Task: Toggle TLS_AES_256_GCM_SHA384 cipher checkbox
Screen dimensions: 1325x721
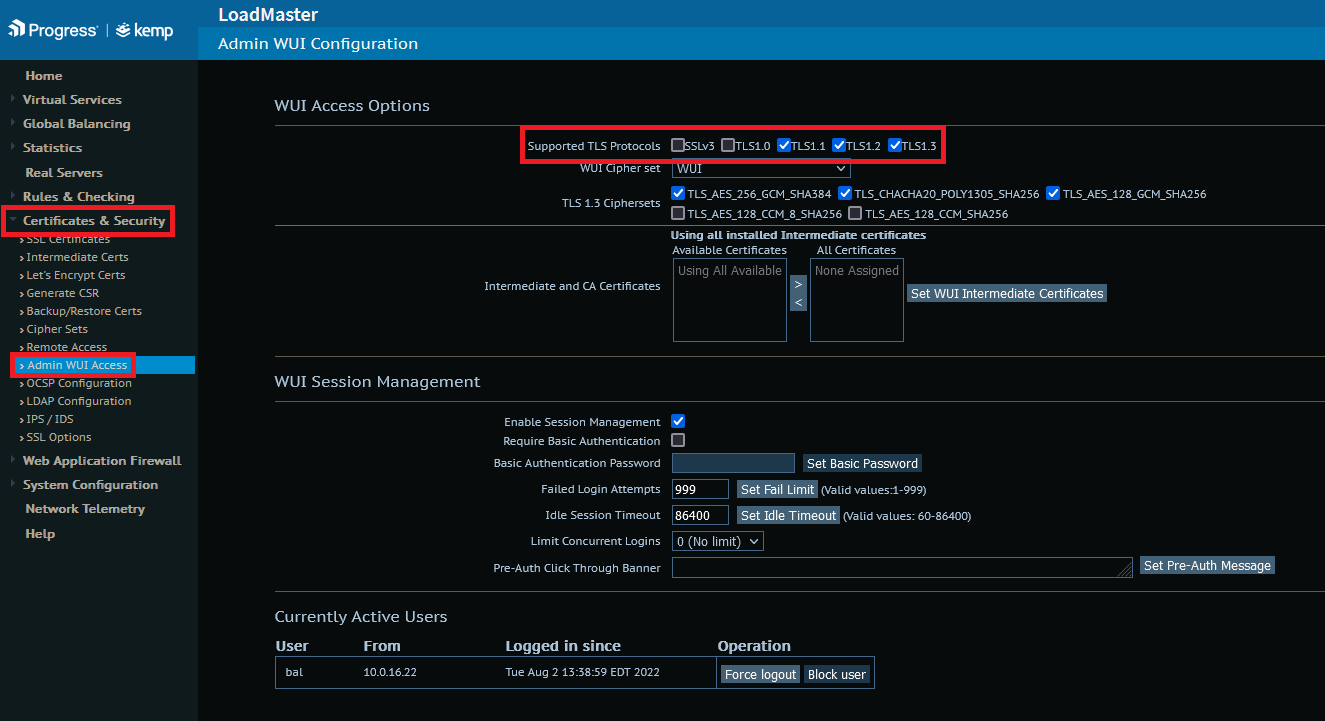Action: point(679,193)
